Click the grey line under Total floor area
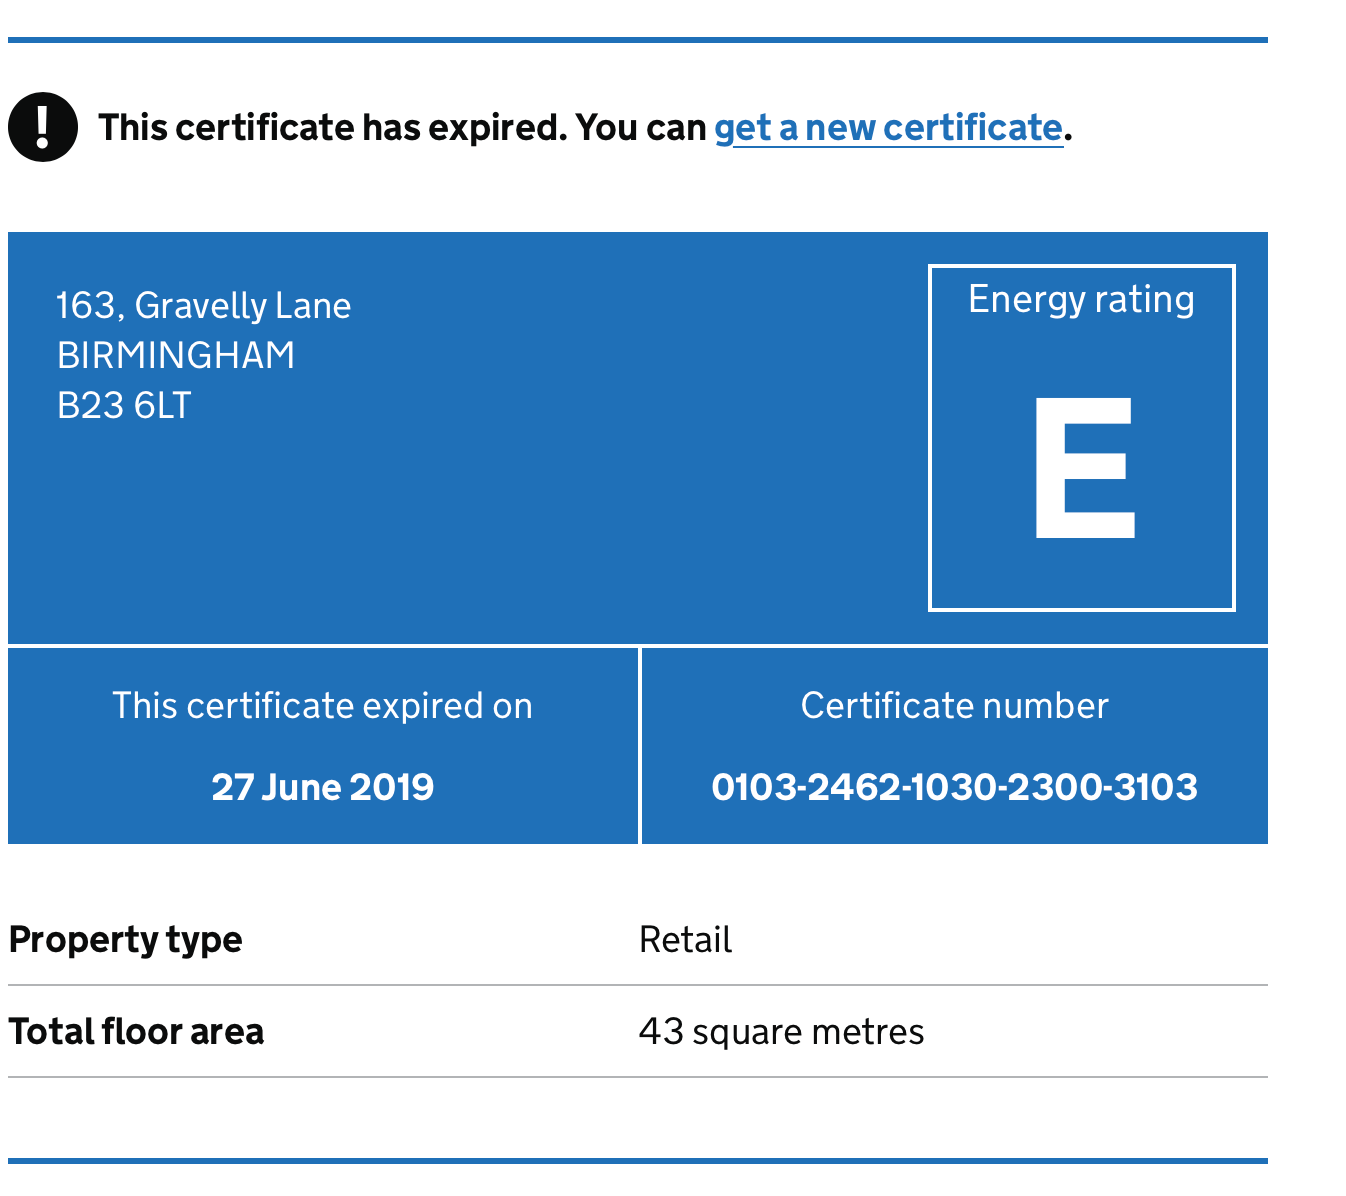This screenshot has width=1346, height=1196. click(638, 1077)
